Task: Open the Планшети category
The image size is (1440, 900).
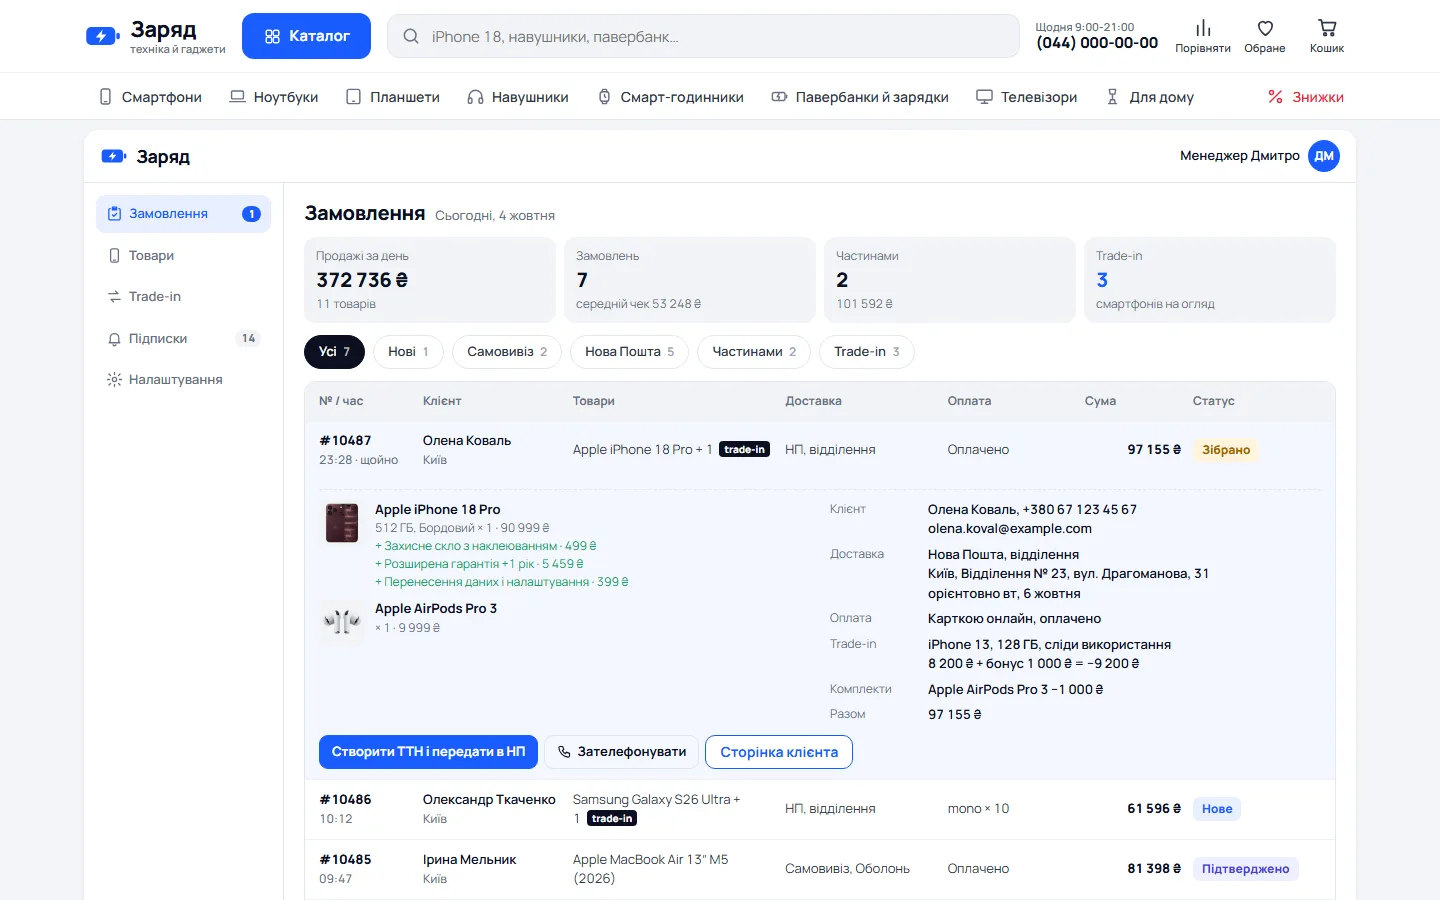Action: pyautogui.click(x=392, y=97)
